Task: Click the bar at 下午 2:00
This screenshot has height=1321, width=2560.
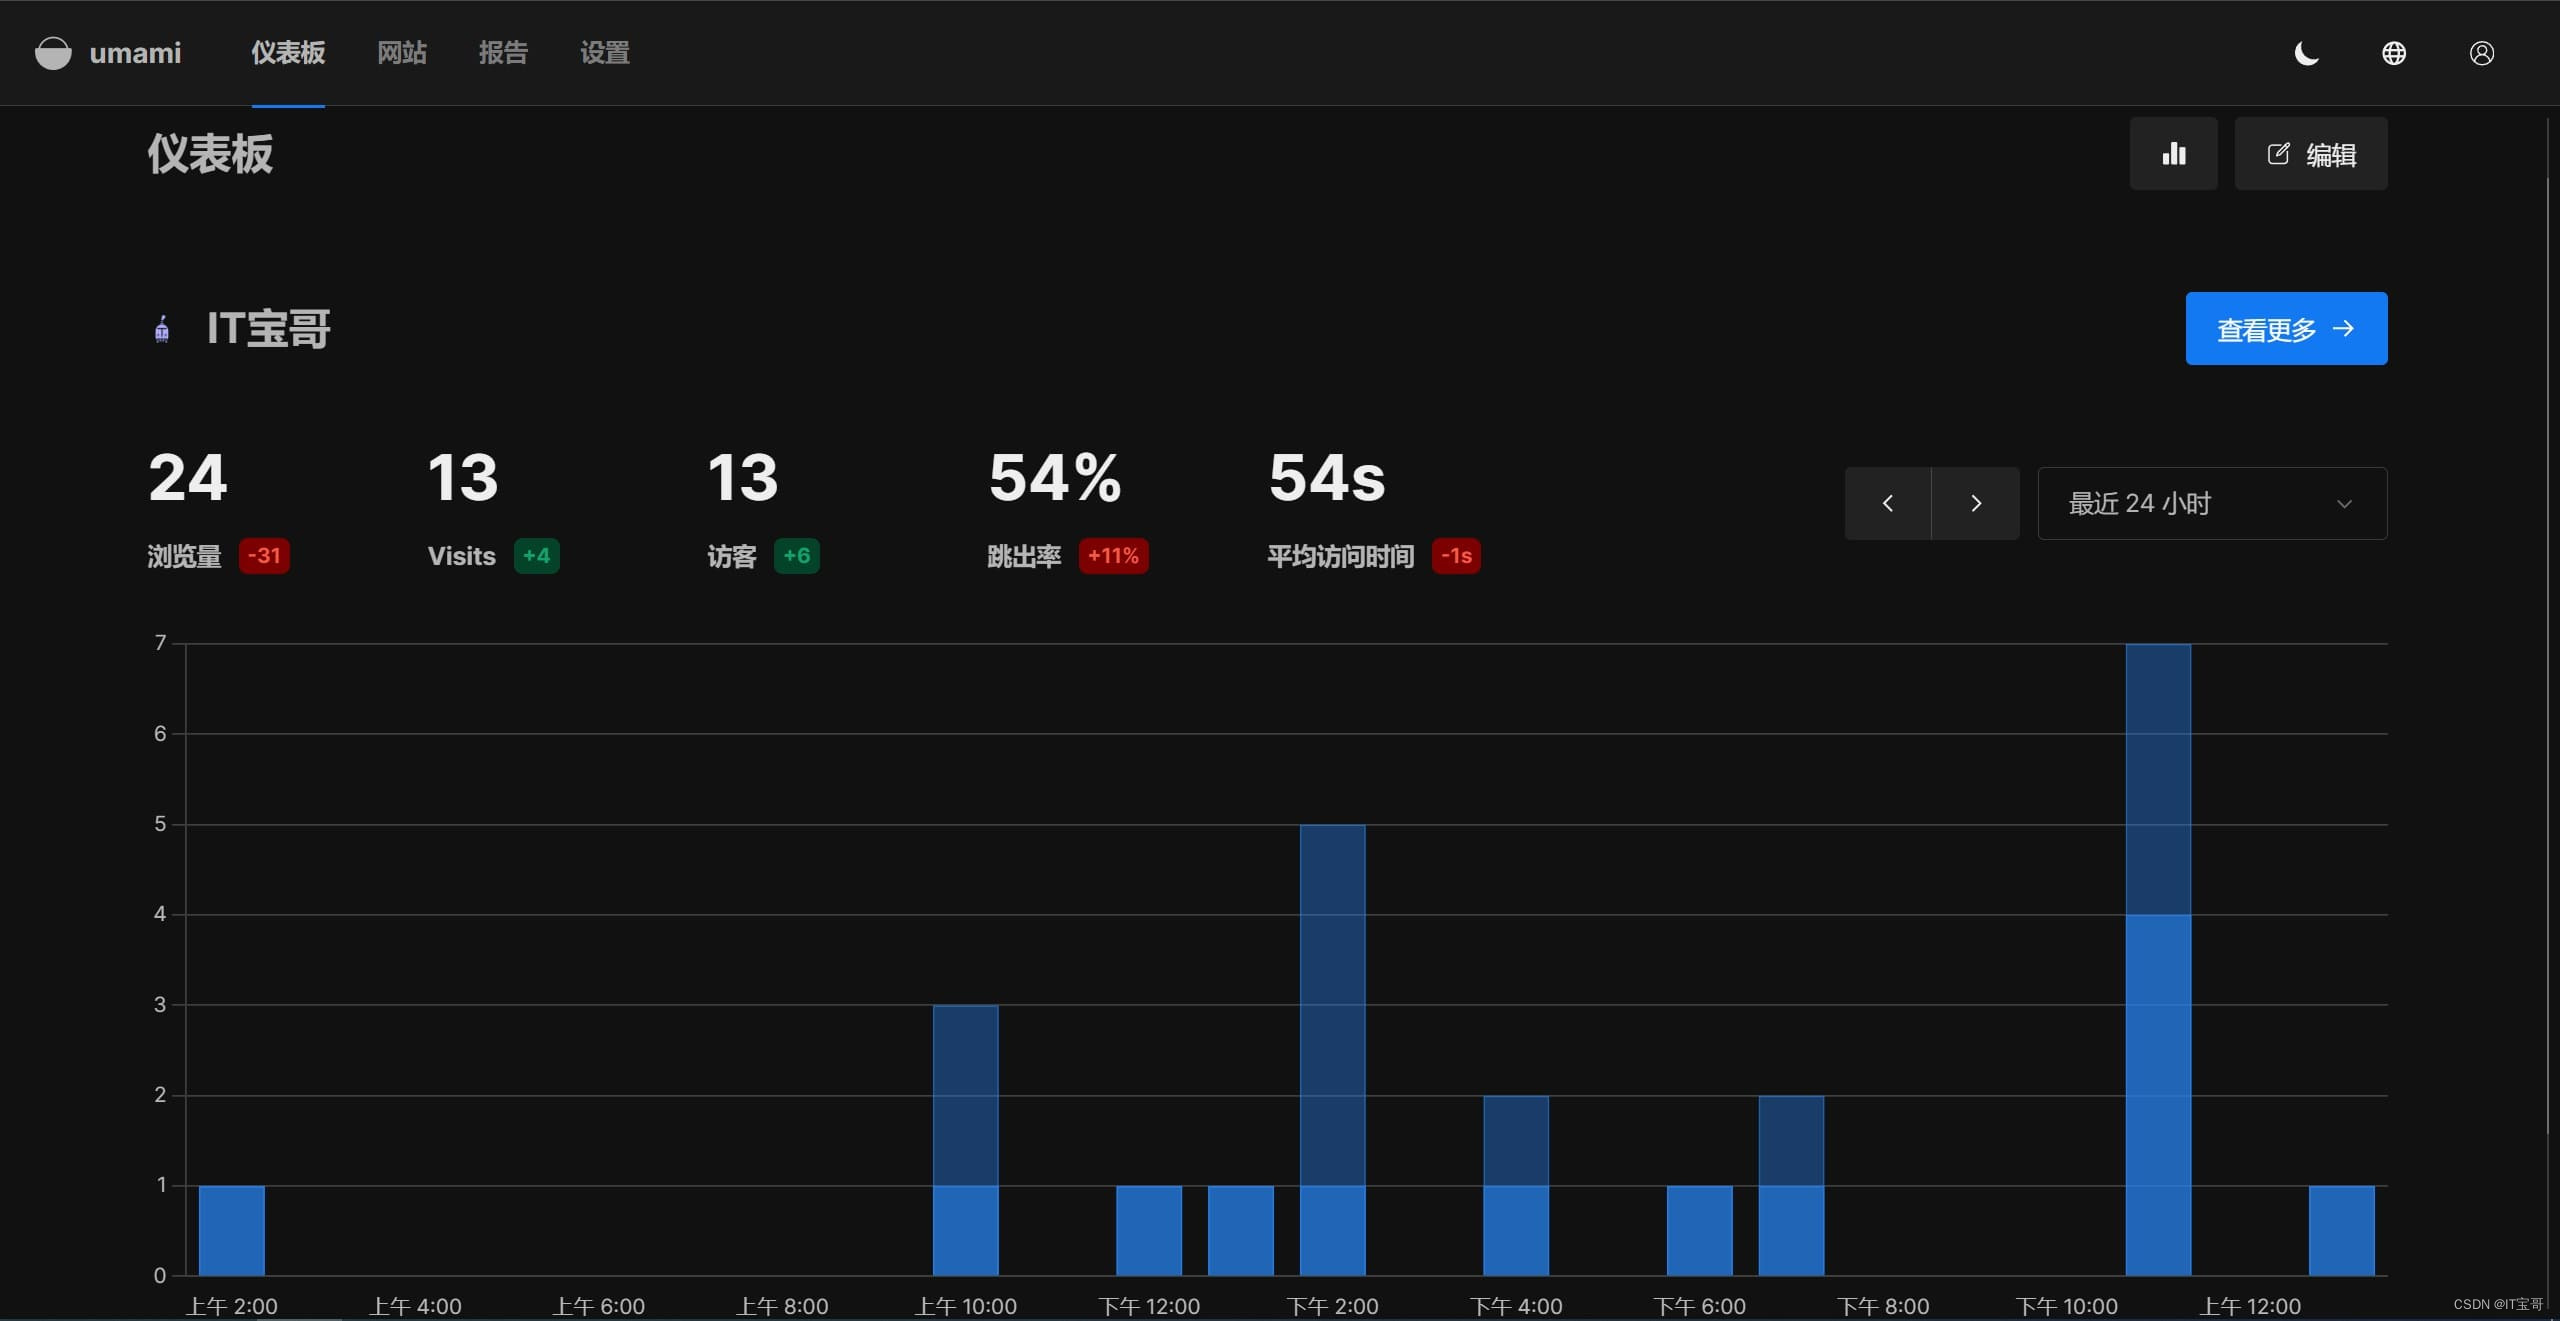Action: [x=1332, y=1050]
